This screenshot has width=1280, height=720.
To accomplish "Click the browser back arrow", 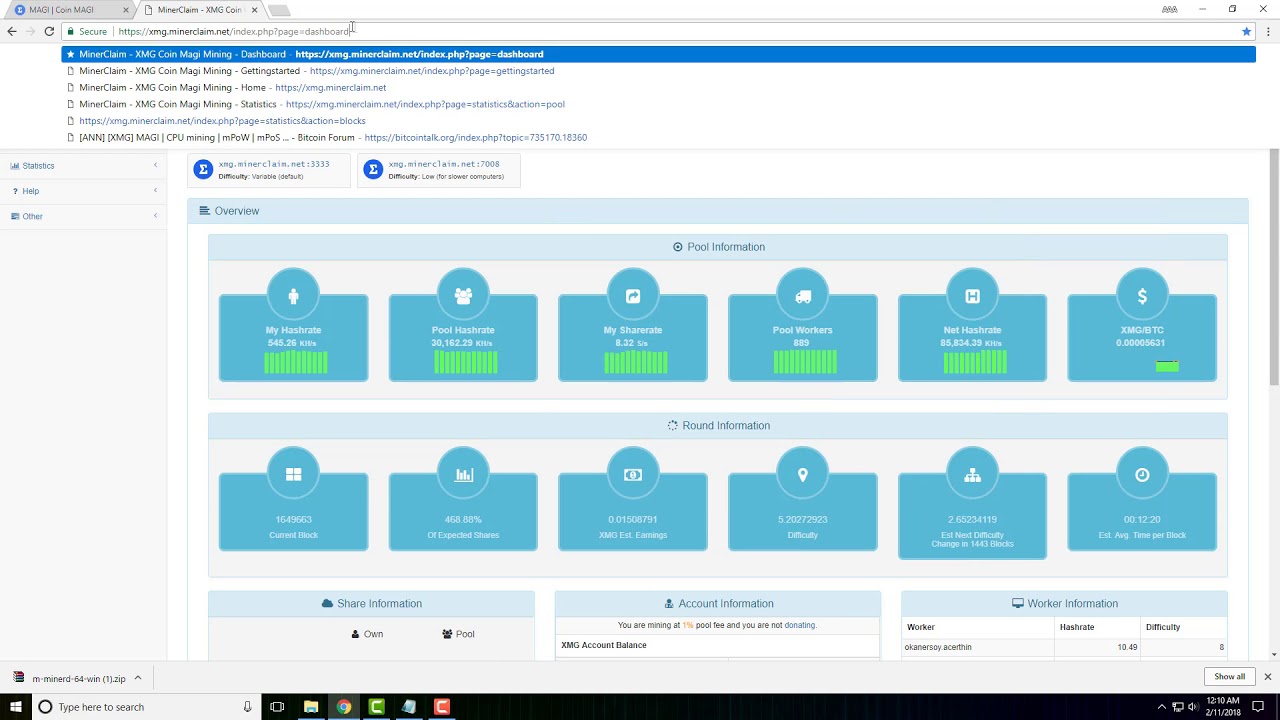I will point(12,31).
